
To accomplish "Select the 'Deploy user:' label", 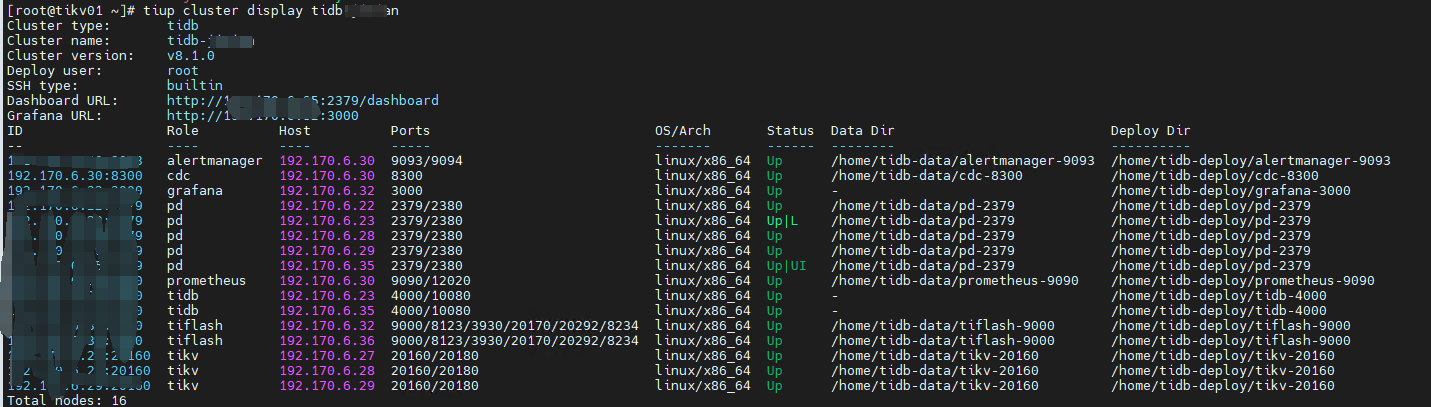I will (58, 71).
